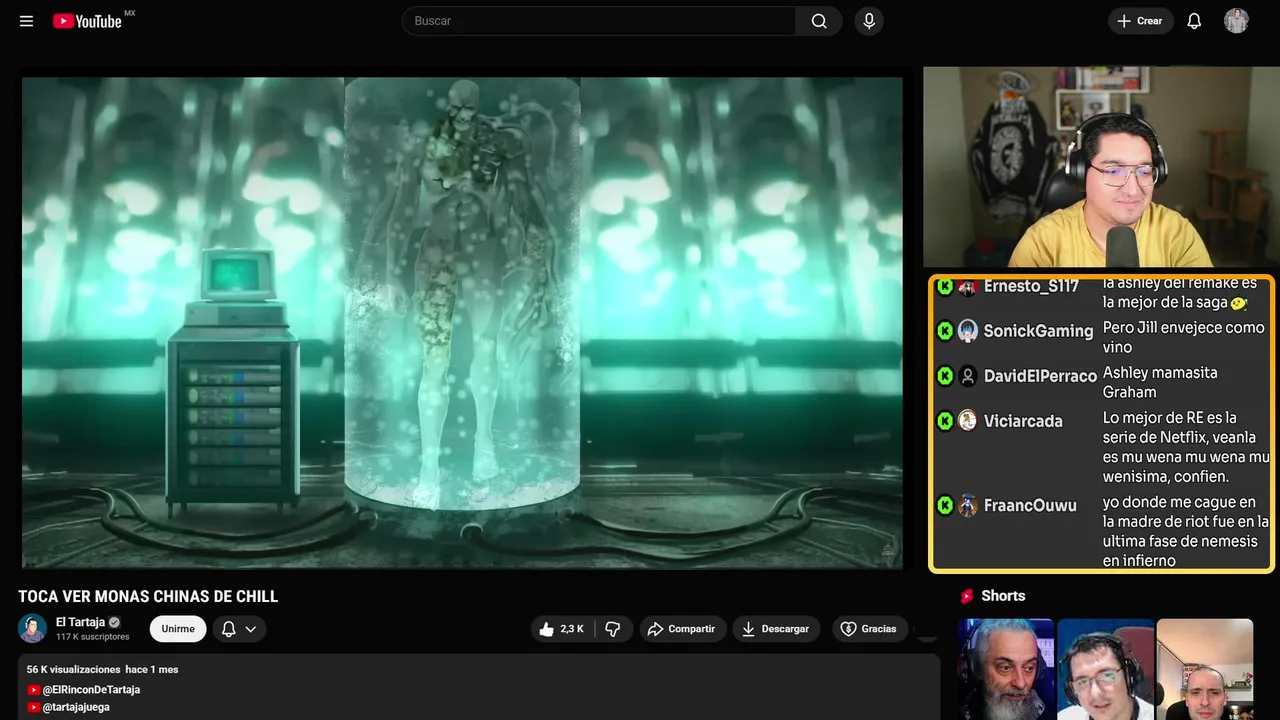Dislike the video with thumbs down
This screenshot has width=1280, height=720.
click(612, 629)
